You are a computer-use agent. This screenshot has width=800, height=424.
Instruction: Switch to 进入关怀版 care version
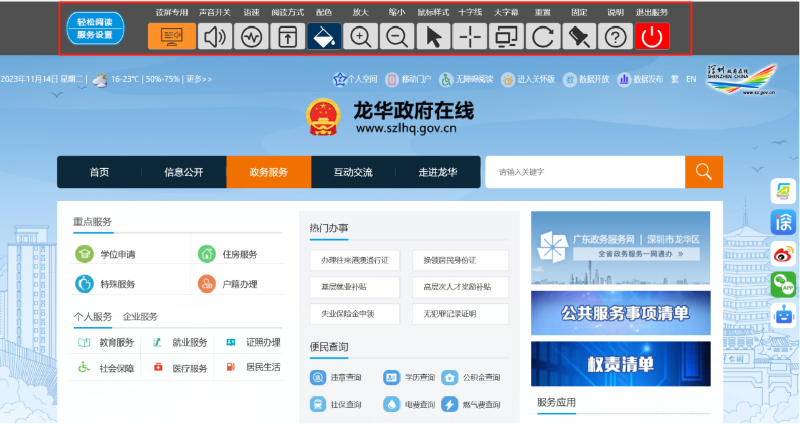point(528,79)
